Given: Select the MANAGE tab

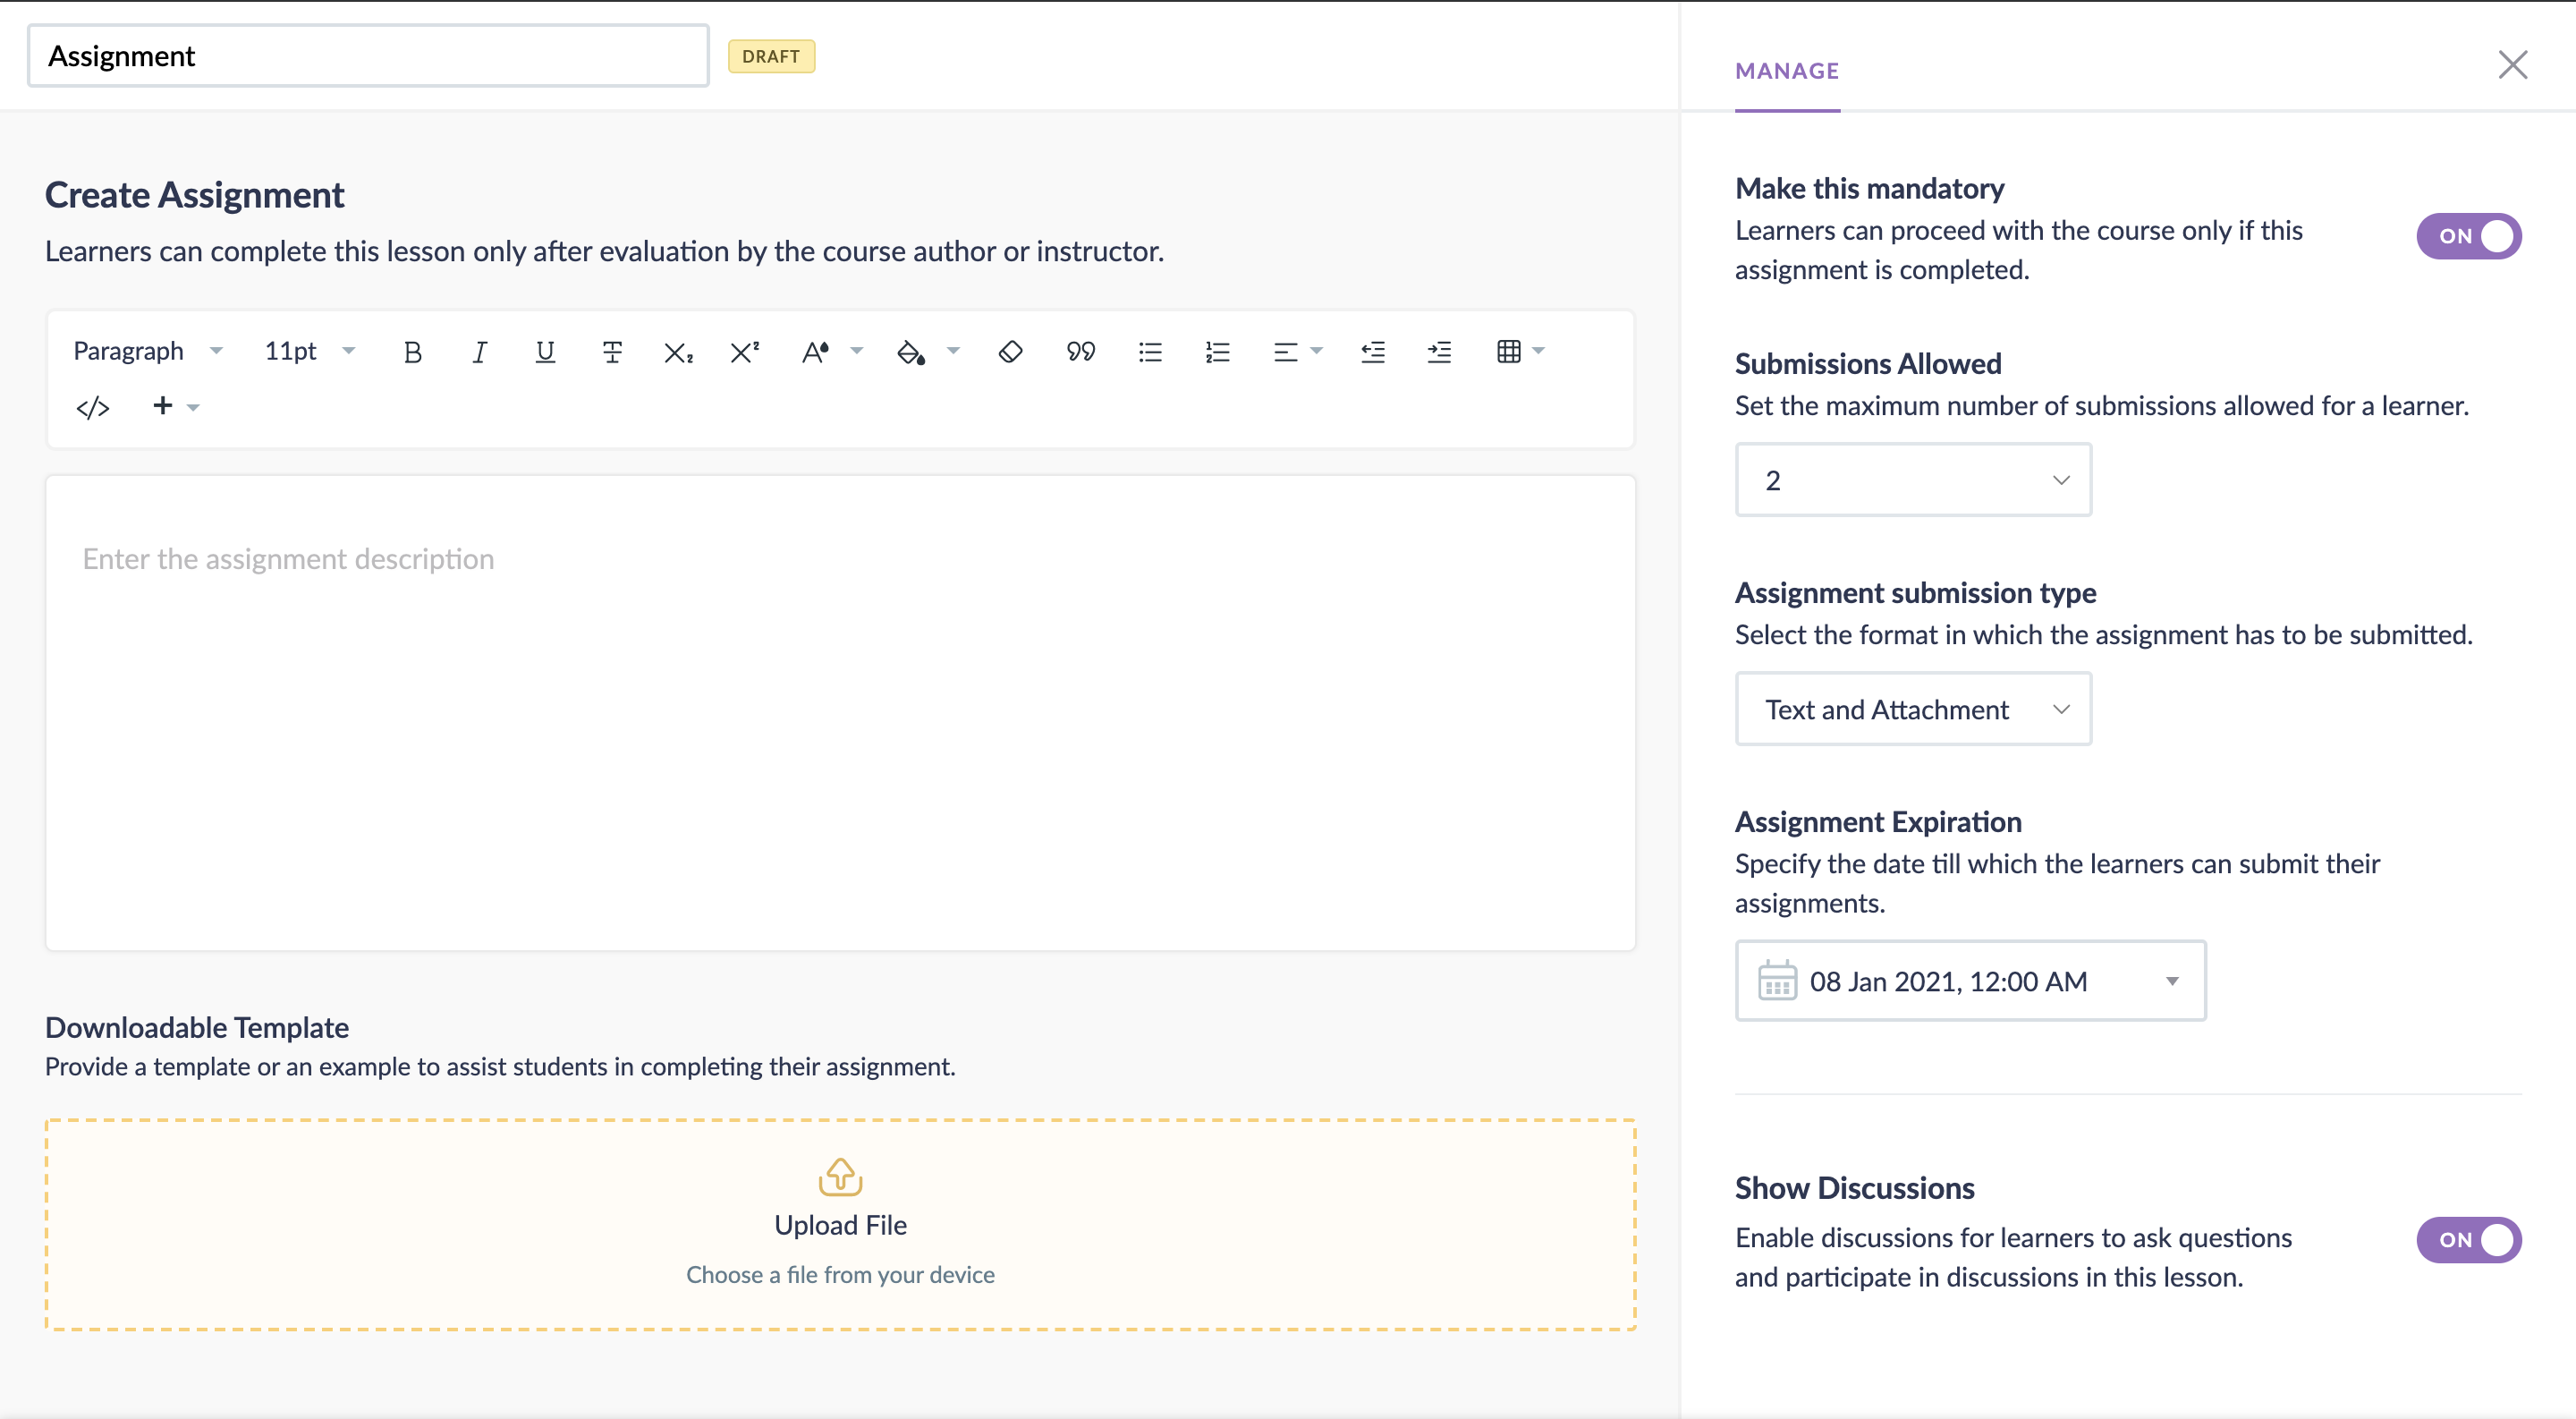Looking at the screenshot, I should pyautogui.click(x=1786, y=71).
